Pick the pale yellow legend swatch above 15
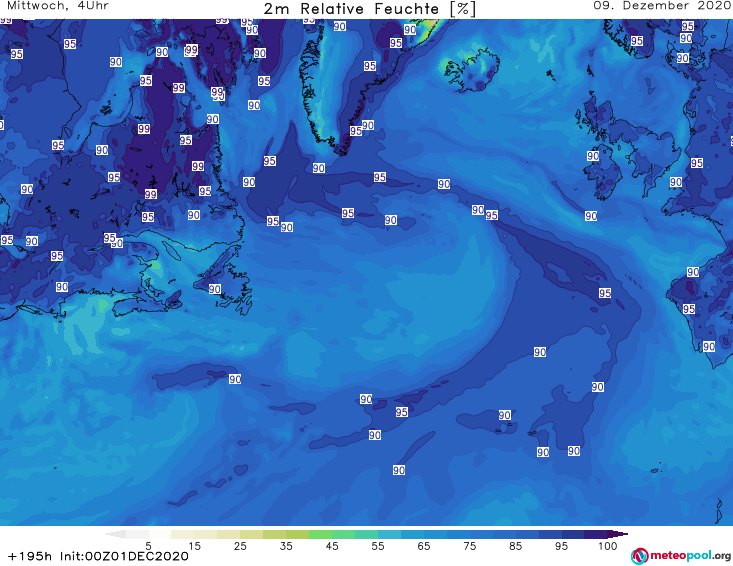733x566 pixels. pyautogui.click(x=183, y=534)
